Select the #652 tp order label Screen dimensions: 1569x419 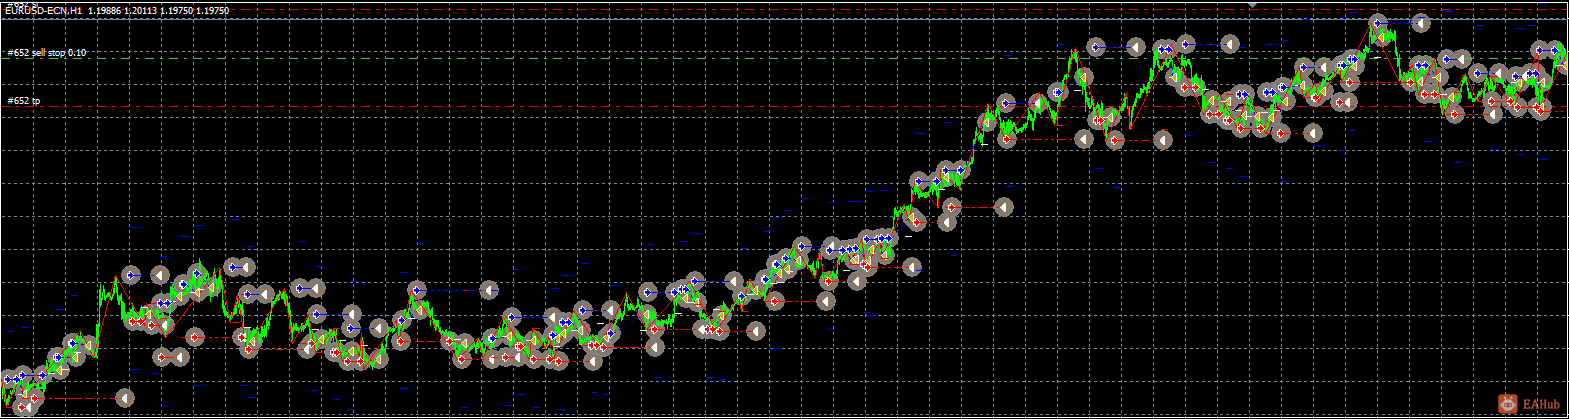pos(24,101)
